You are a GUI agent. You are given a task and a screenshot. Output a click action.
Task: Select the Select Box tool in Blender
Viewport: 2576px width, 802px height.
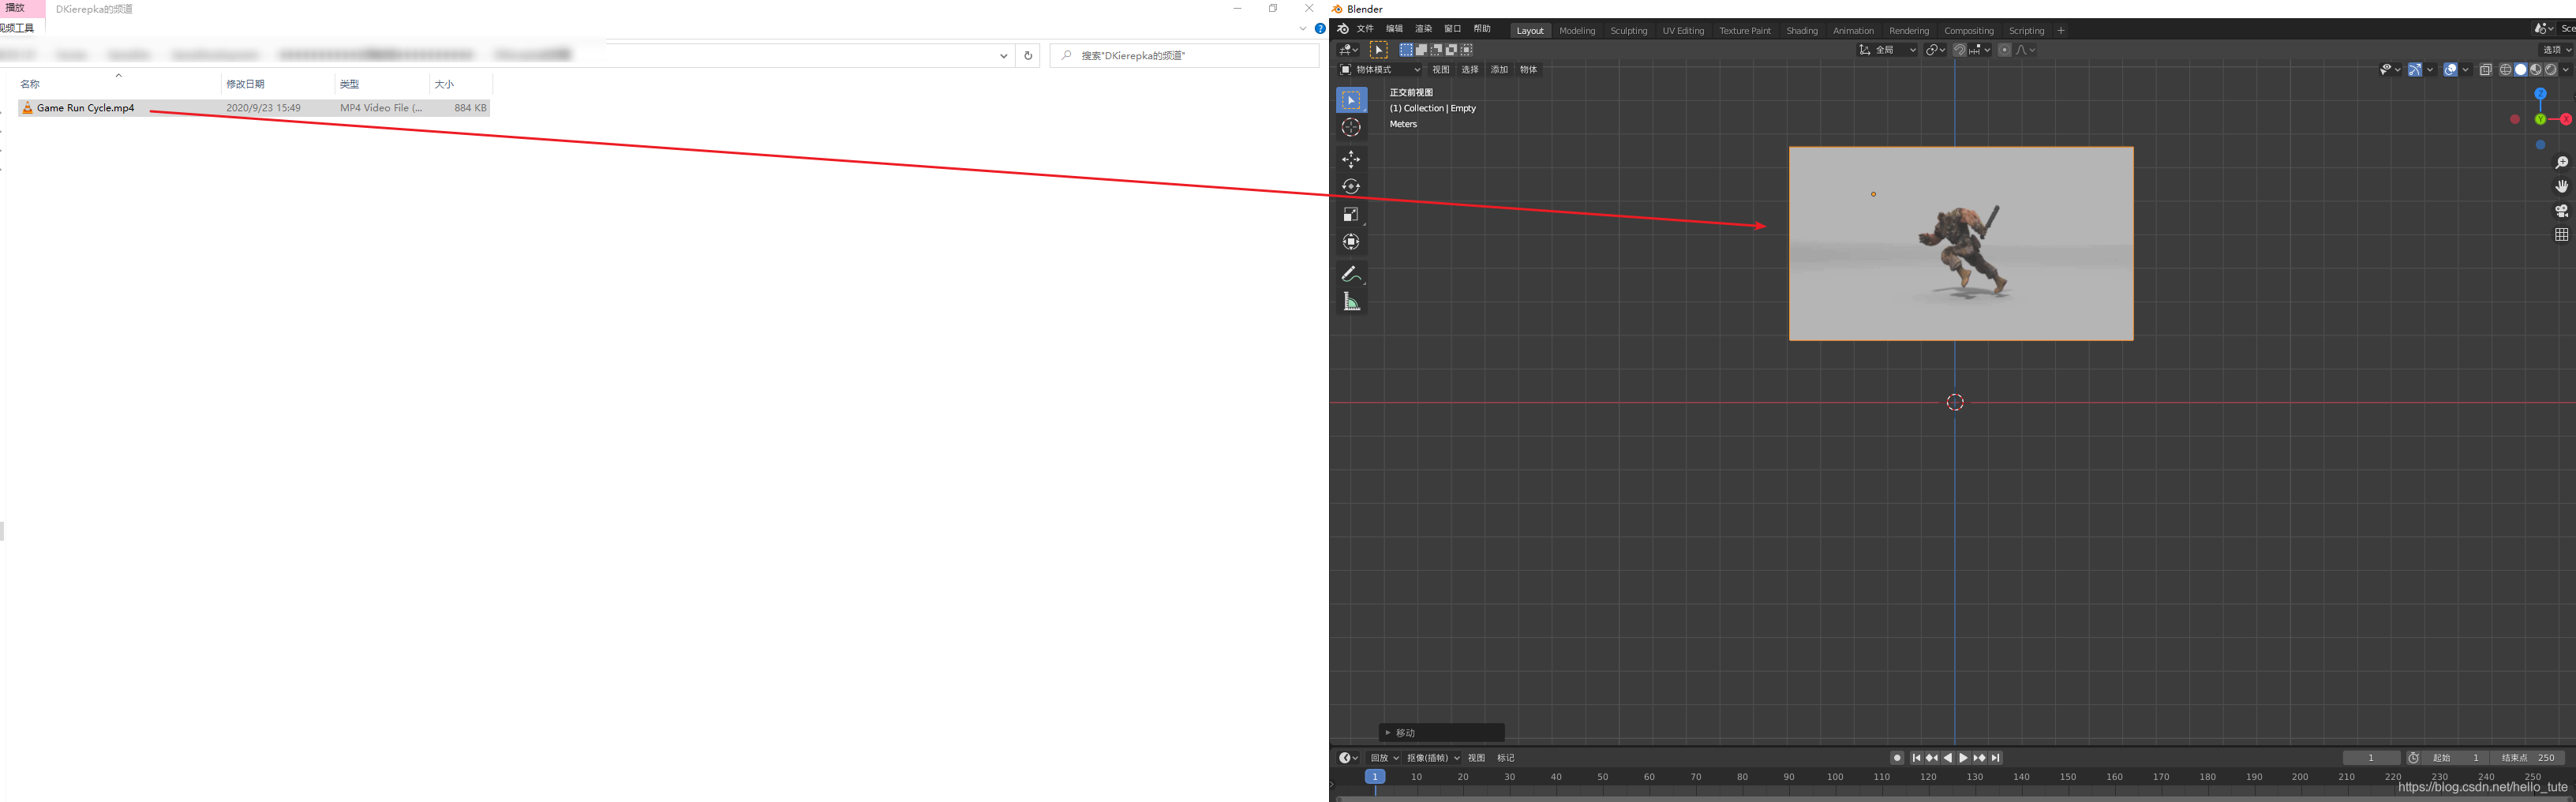(1351, 100)
